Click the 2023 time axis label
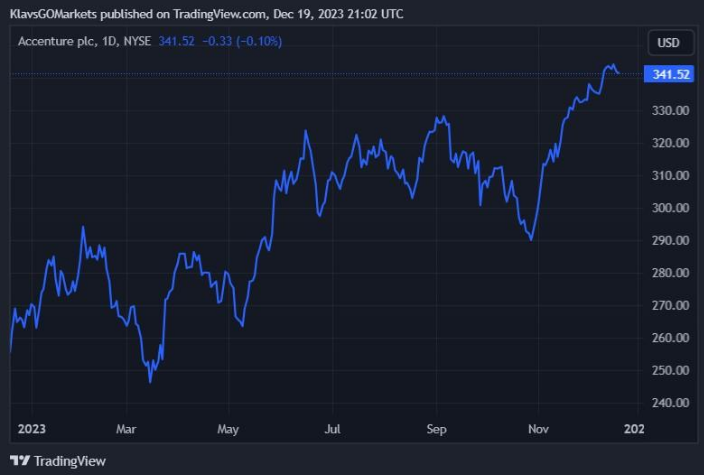Viewport: 704px width, 475px height. coord(31,429)
